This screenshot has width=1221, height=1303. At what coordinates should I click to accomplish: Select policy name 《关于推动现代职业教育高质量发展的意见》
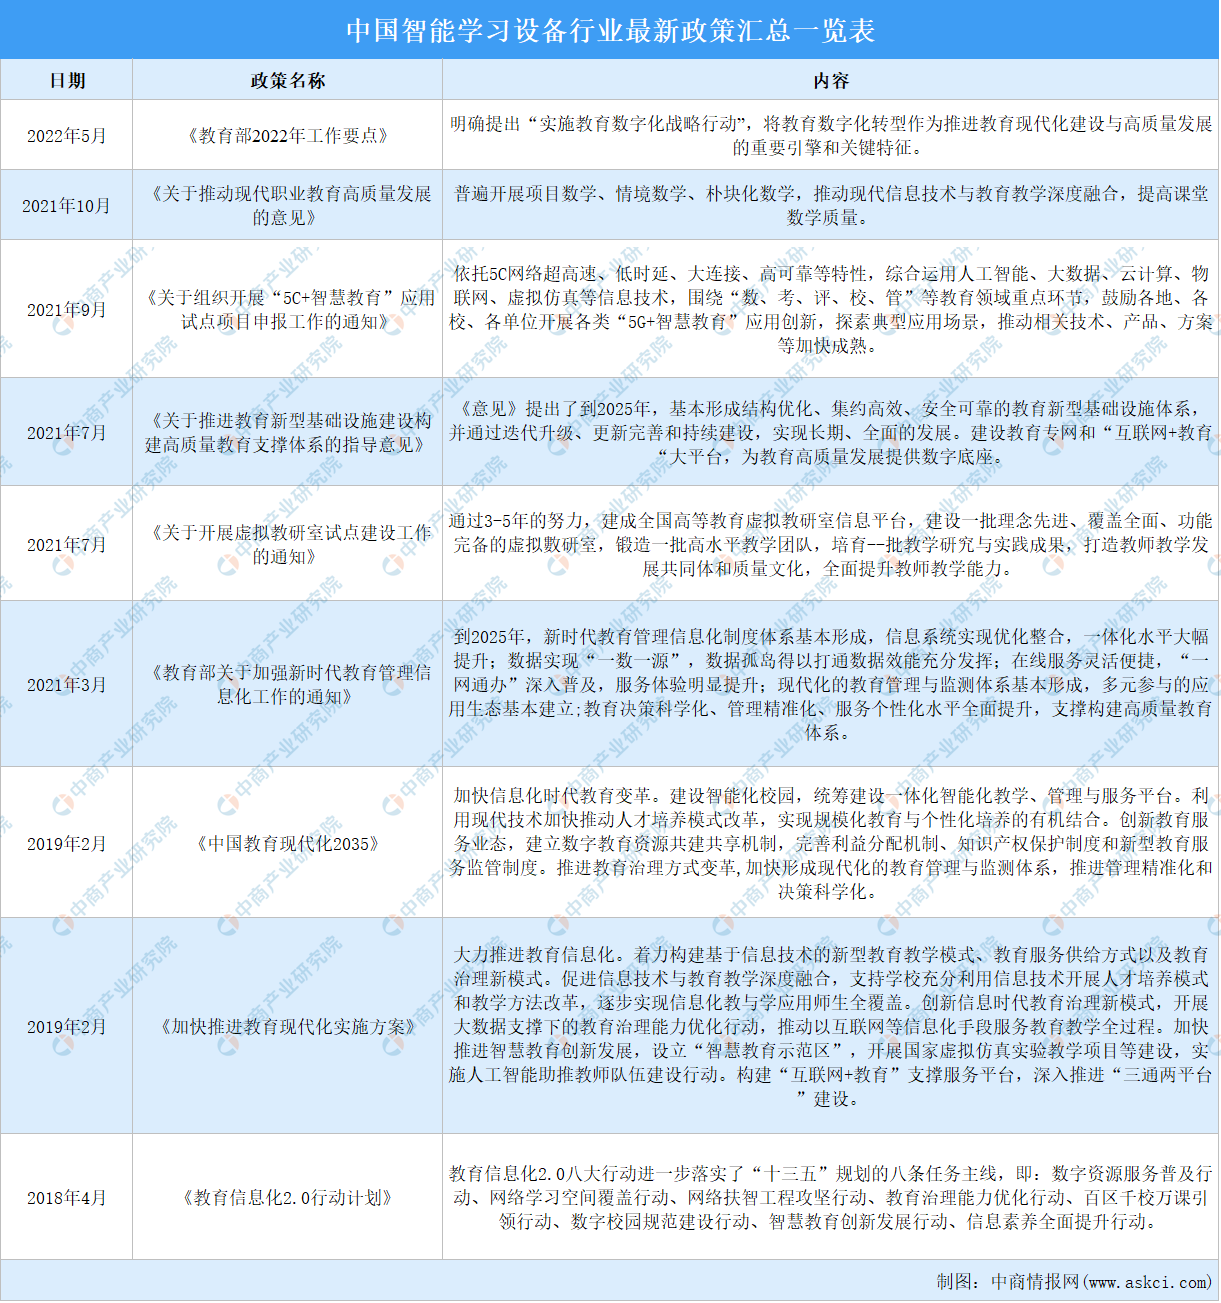[x=288, y=206]
